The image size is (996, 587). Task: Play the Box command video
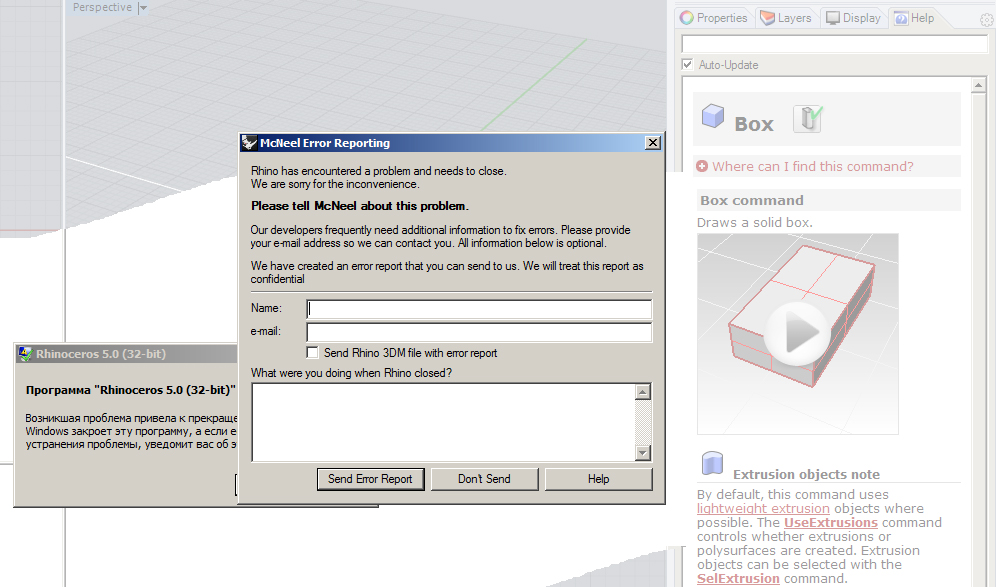pyautogui.click(x=797, y=334)
